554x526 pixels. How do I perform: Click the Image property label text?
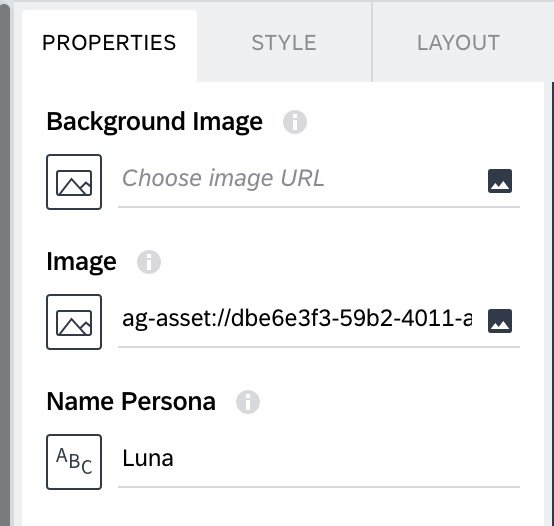[81, 262]
